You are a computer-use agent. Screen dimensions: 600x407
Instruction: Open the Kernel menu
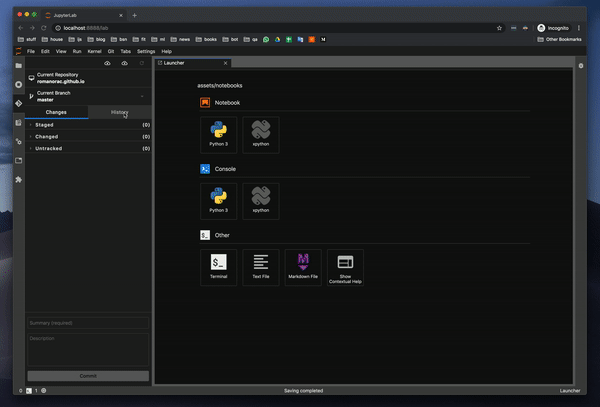pyautogui.click(x=94, y=51)
